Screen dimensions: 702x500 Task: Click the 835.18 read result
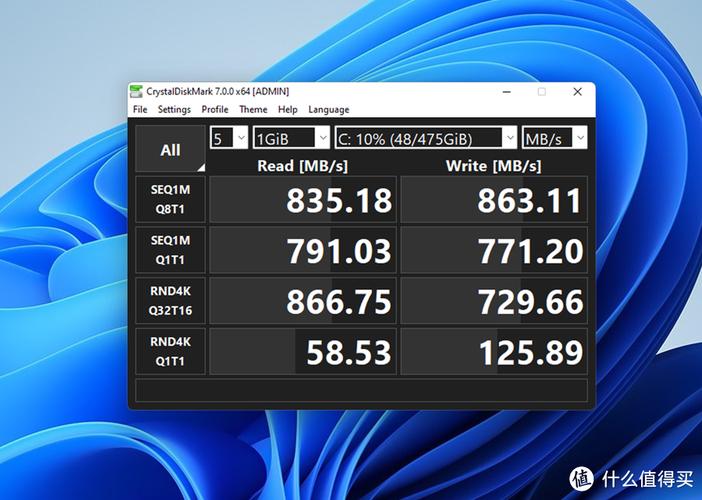coord(303,199)
